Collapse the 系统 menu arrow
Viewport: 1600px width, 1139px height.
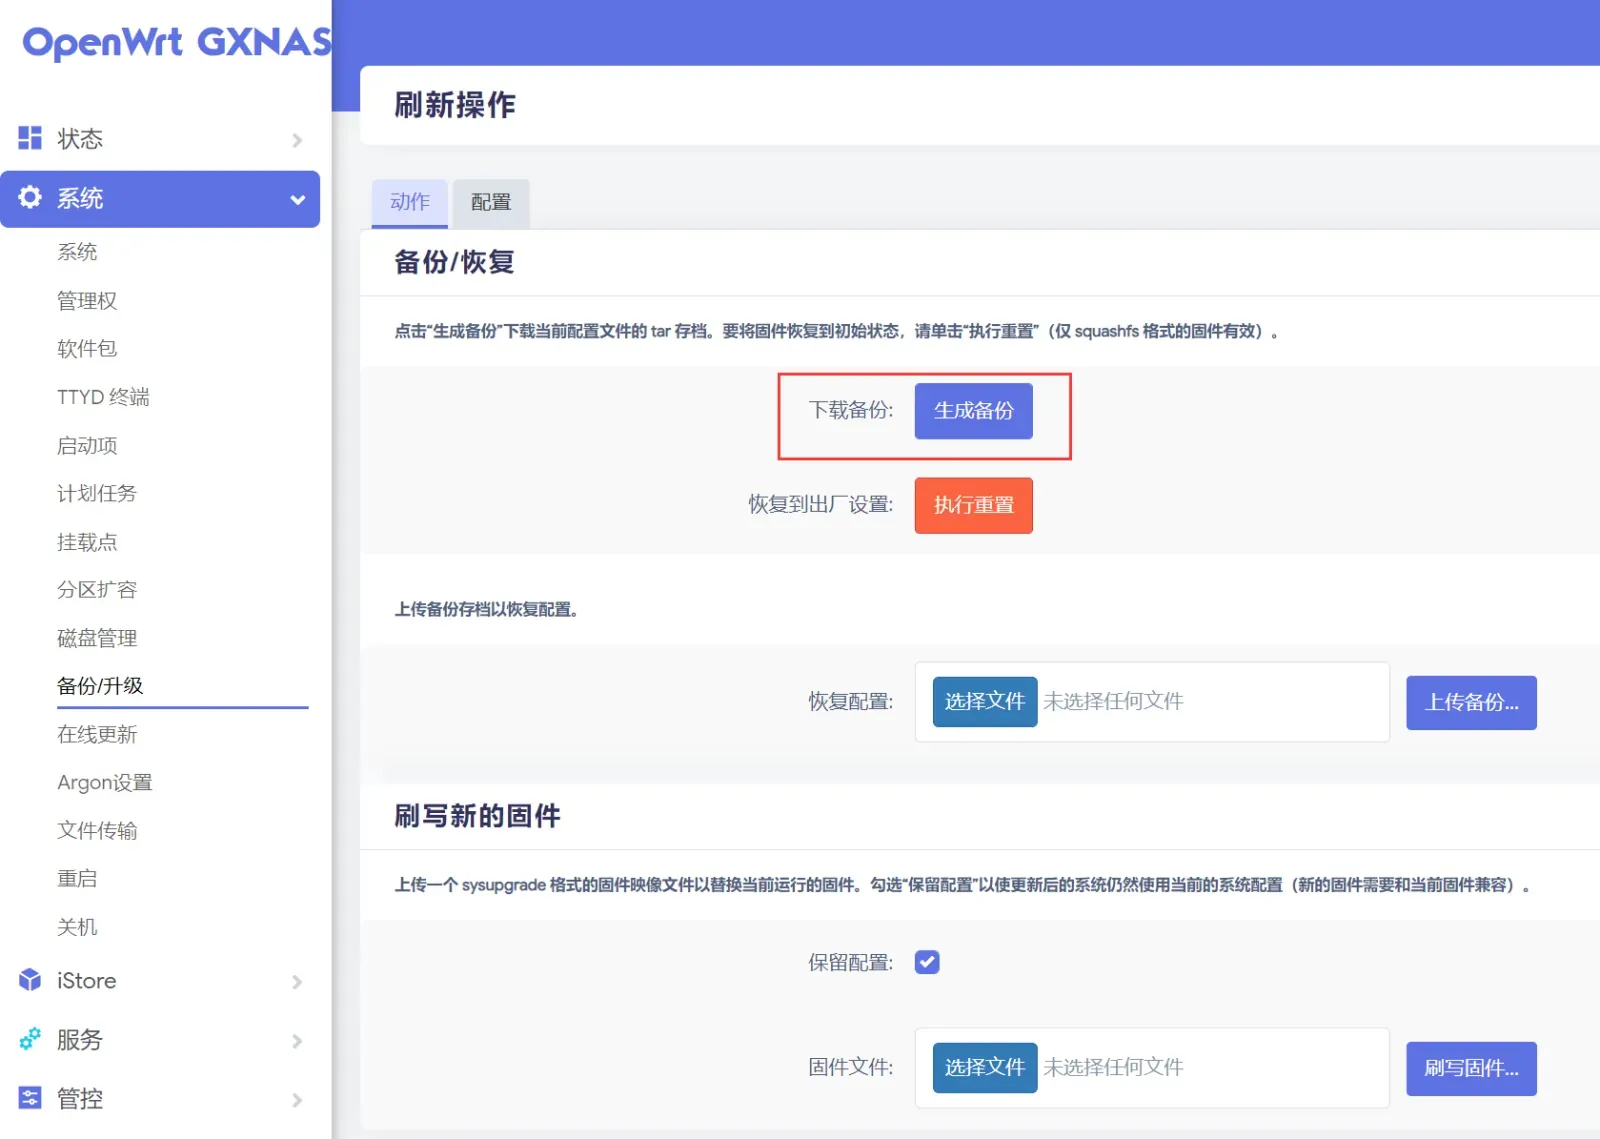tap(297, 199)
